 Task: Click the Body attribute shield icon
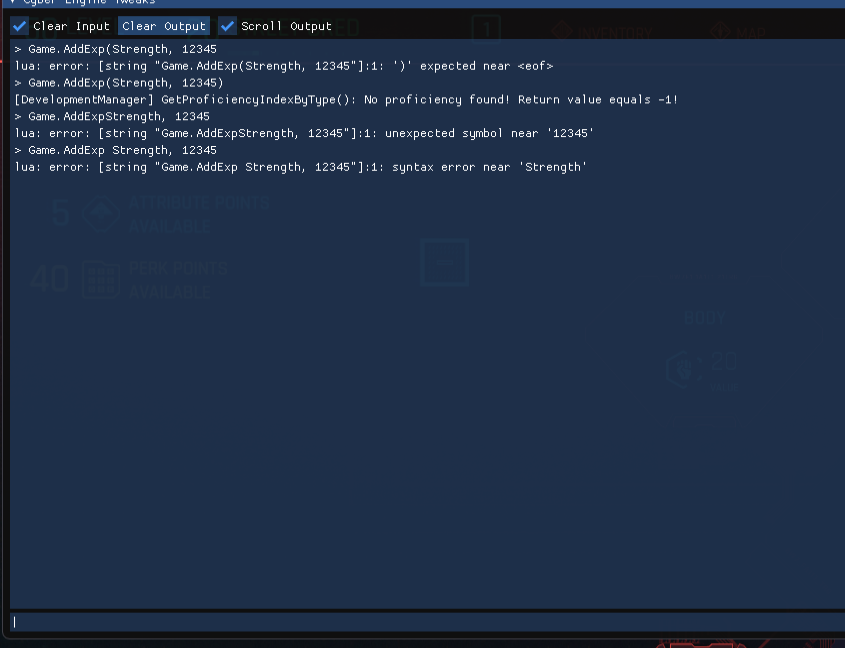tap(685, 370)
